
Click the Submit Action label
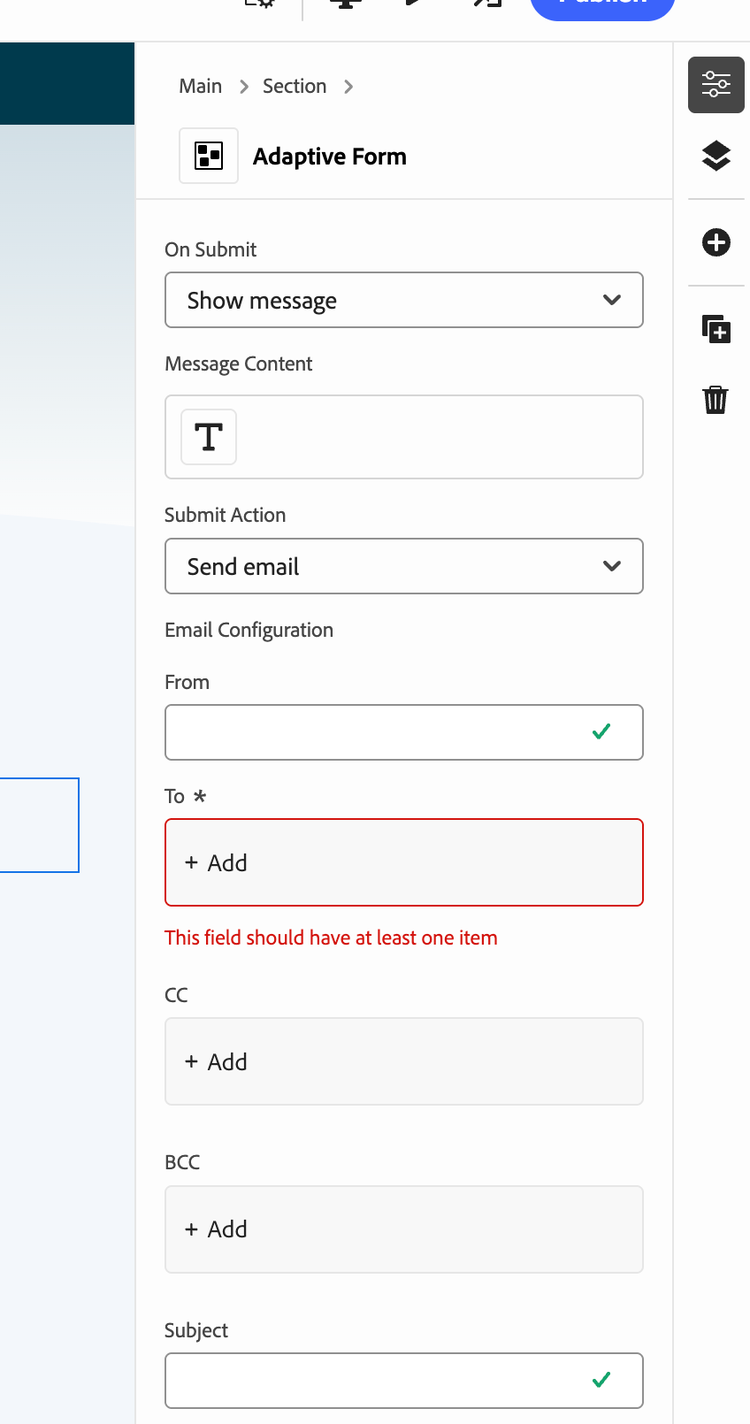225,515
